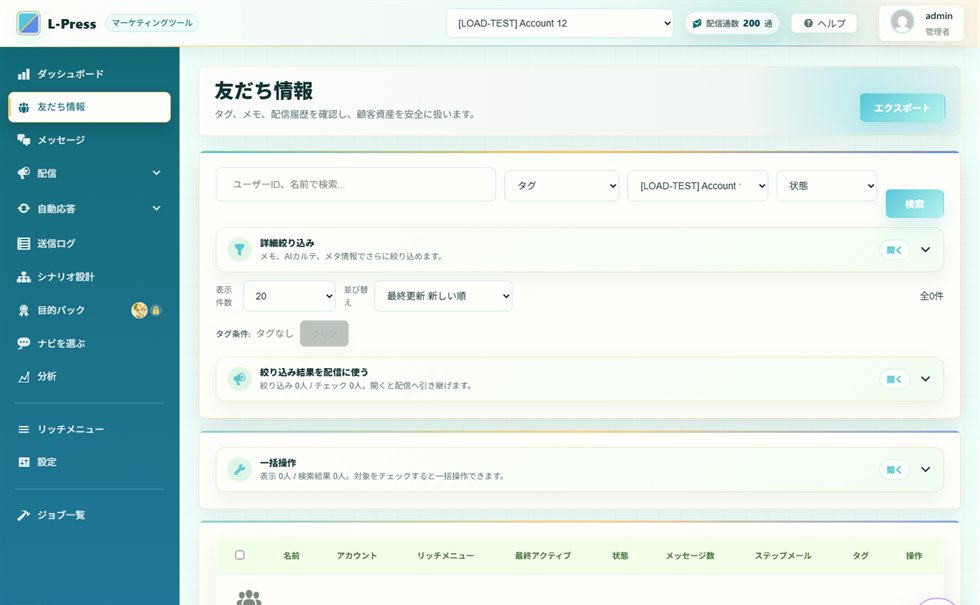The width and height of the screenshot is (980, 605).
Task: Click the megaphone icon in 絞り込み結果を配信に使う
Action: (239, 379)
